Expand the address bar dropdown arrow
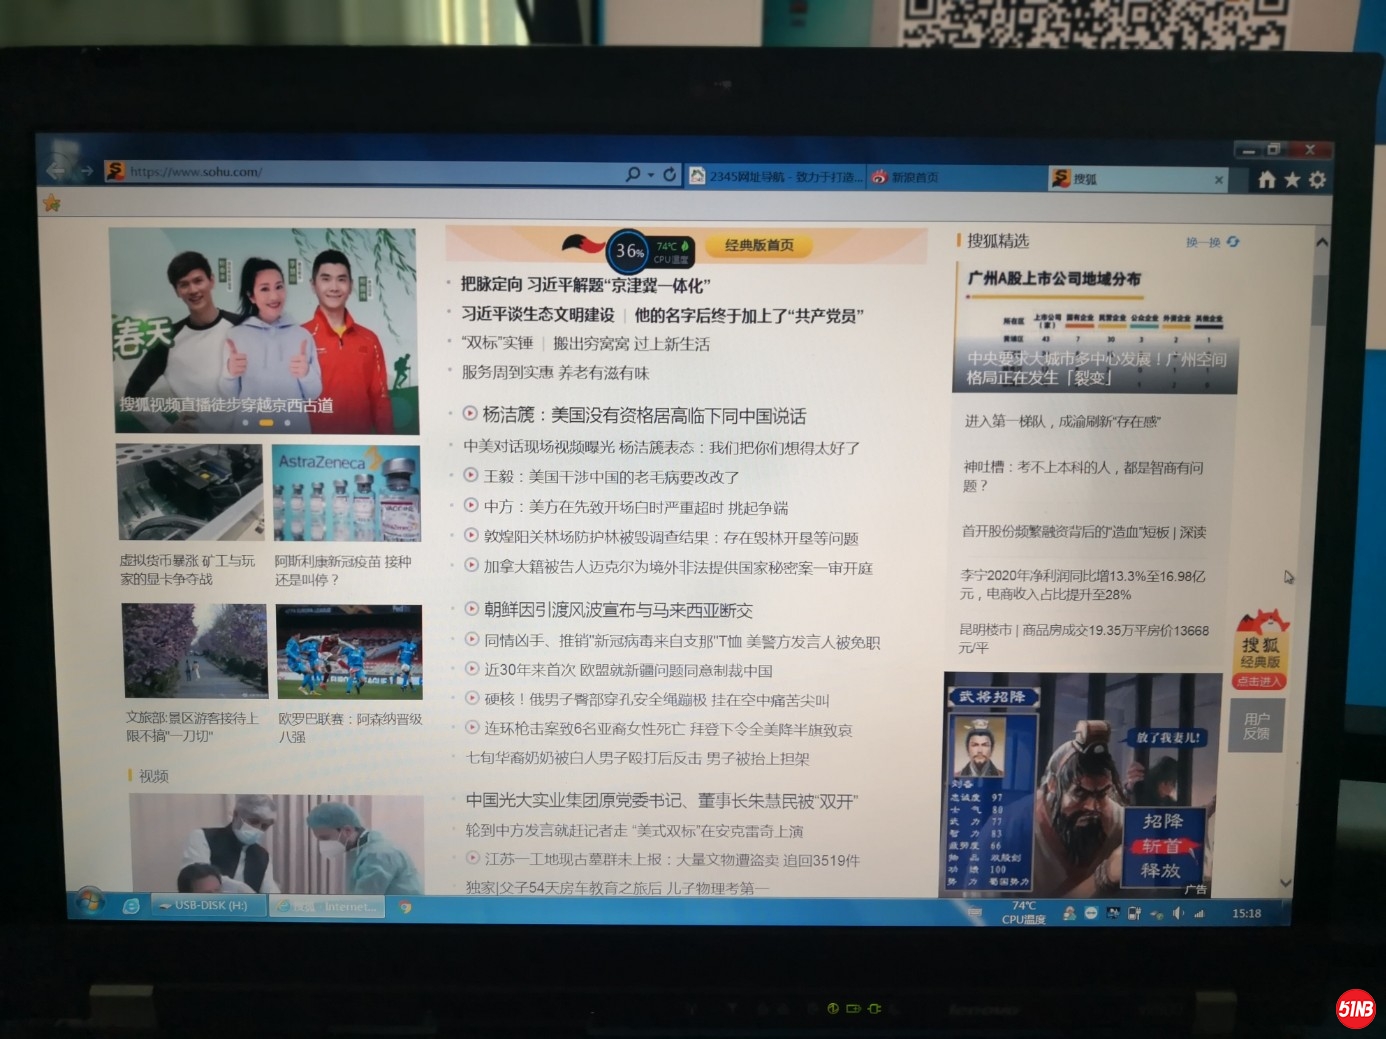The image size is (1386, 1039). coord(651,175)
